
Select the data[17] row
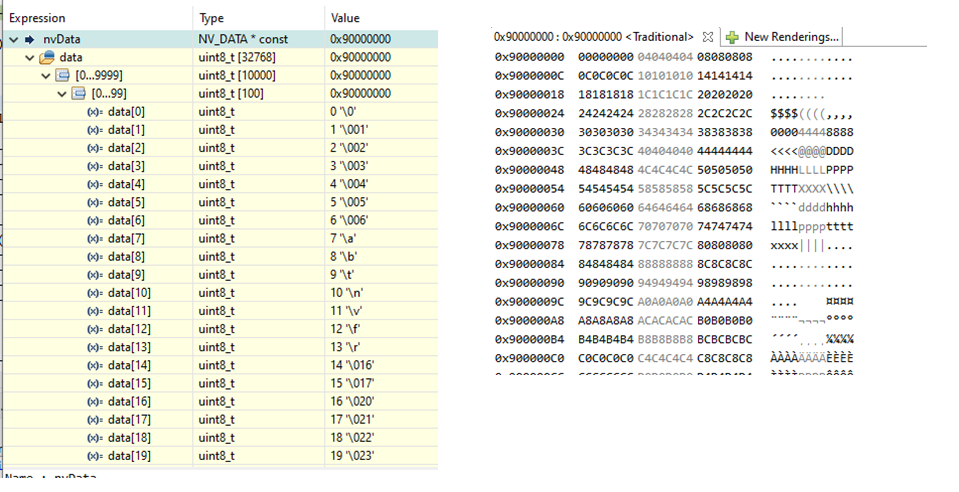[x=221, y=420]
